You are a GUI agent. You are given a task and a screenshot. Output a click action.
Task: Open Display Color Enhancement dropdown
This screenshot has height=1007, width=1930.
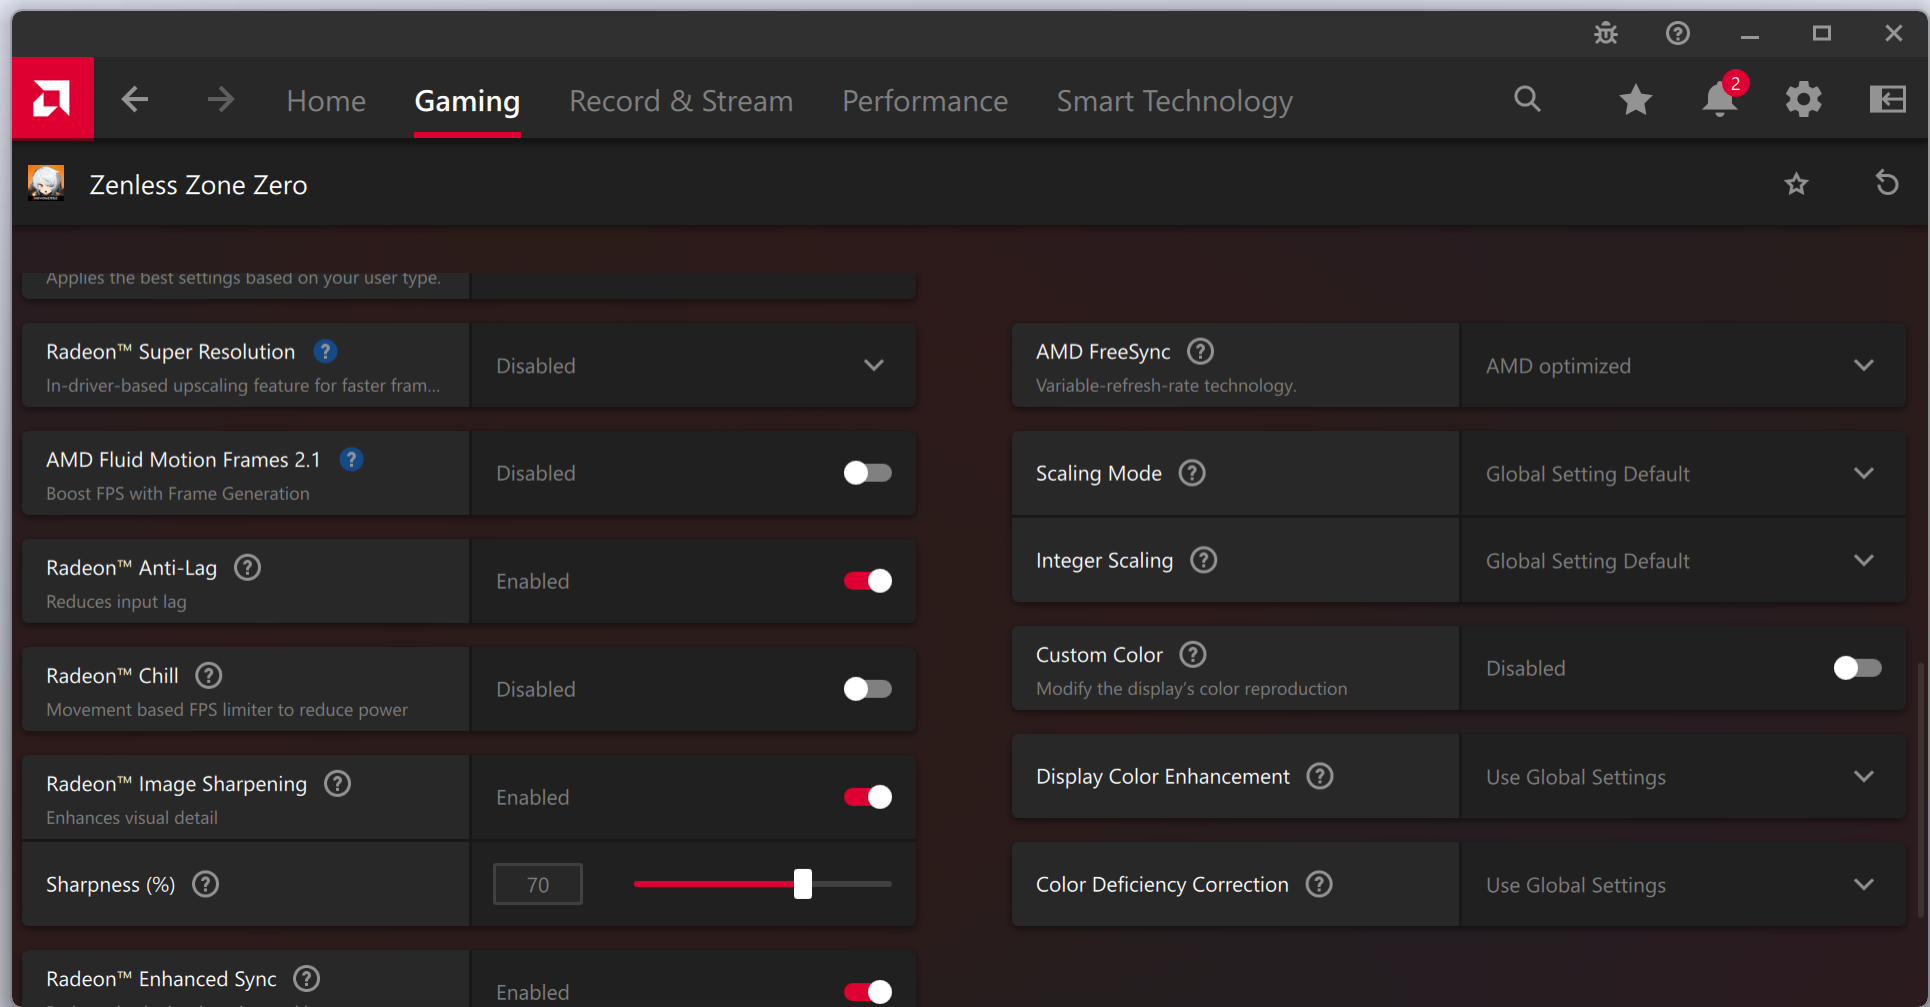click(x=1683, y=776)
